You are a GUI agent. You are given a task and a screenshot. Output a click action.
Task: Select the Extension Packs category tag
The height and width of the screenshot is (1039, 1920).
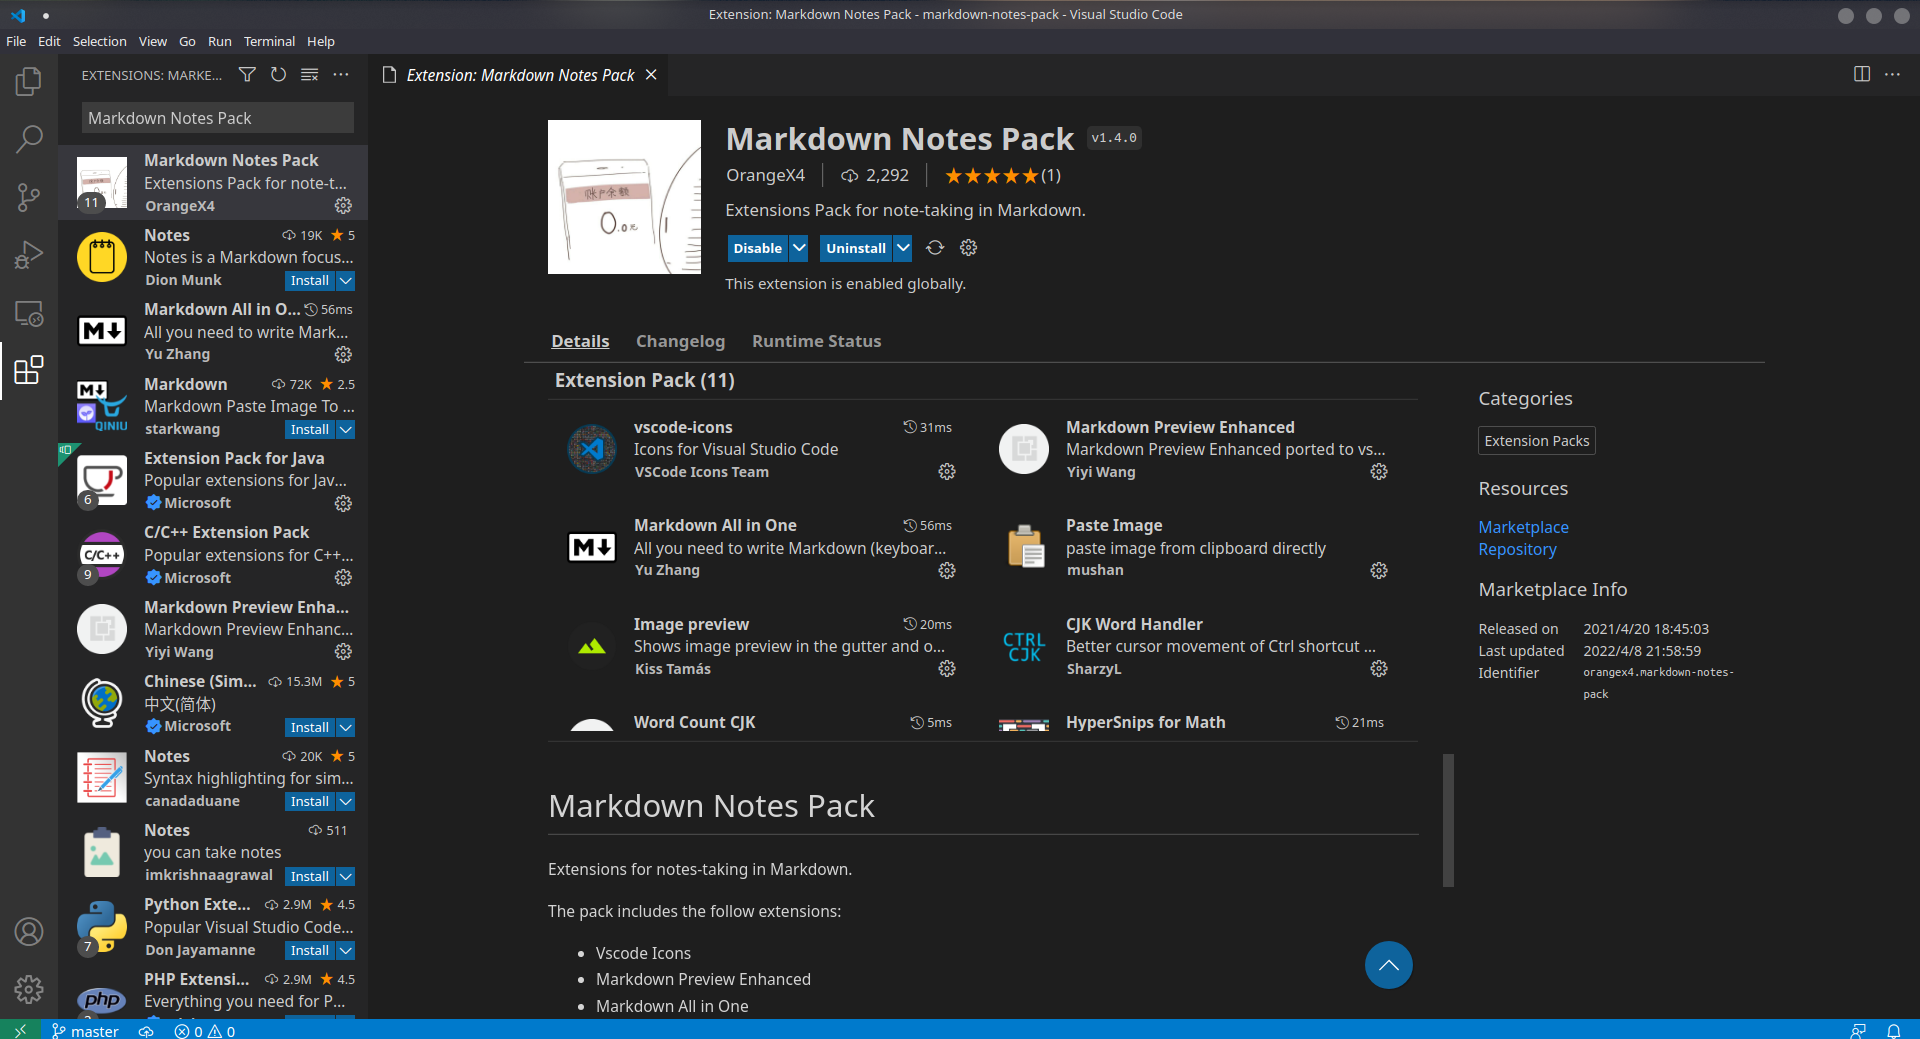tap(1537, 441)
